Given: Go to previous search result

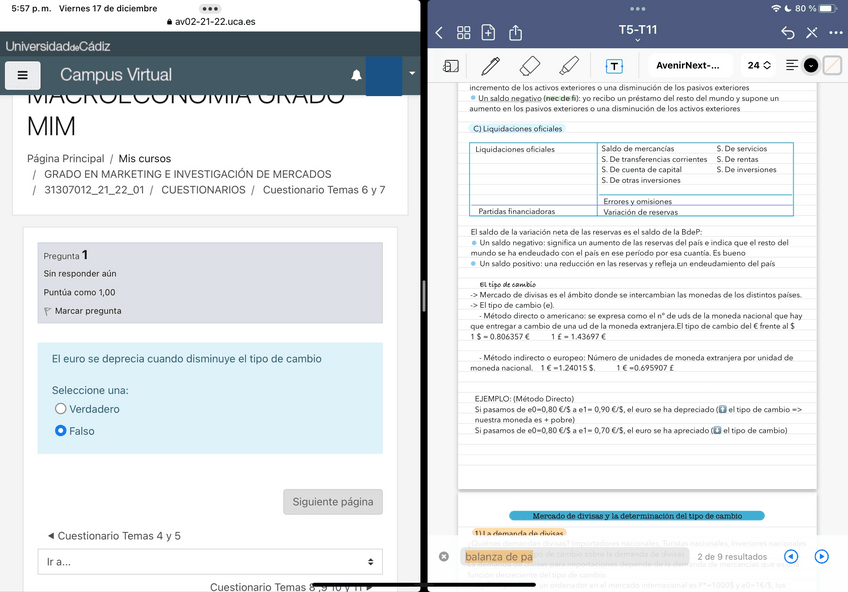Looking at the screenshot, I should coord(791,556).
